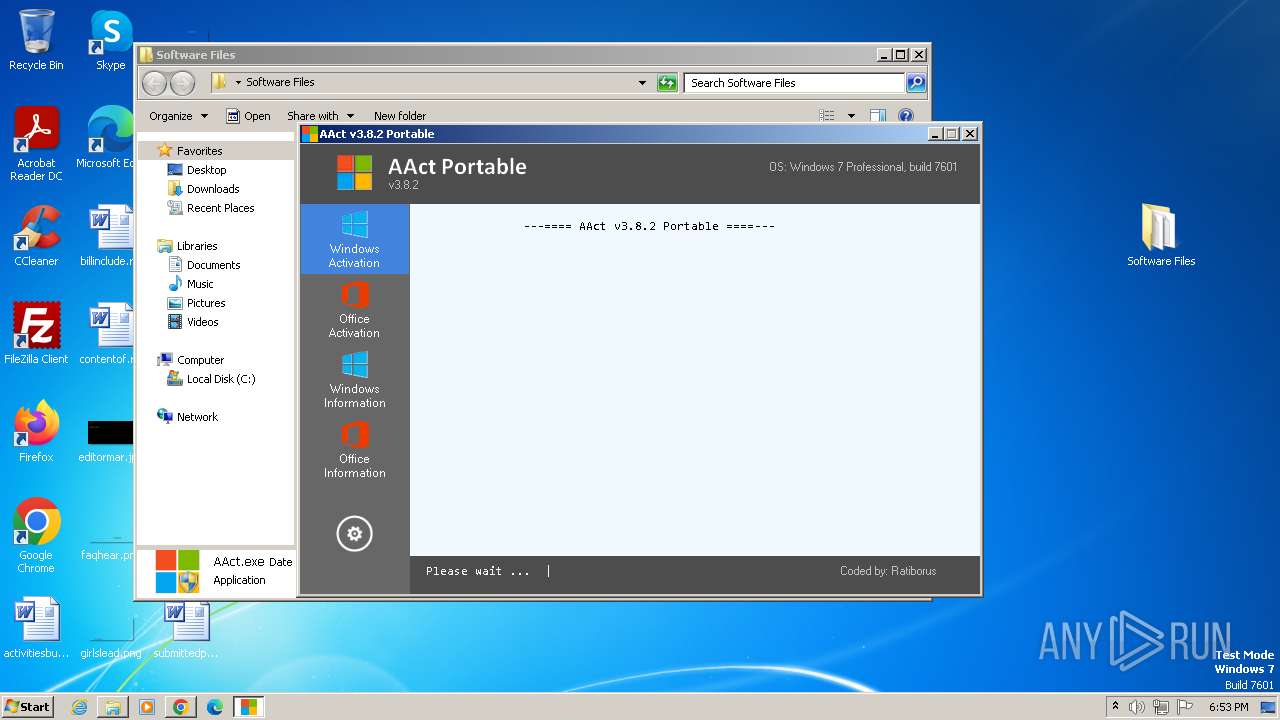Go forward in Explorer window

[182, 83]
